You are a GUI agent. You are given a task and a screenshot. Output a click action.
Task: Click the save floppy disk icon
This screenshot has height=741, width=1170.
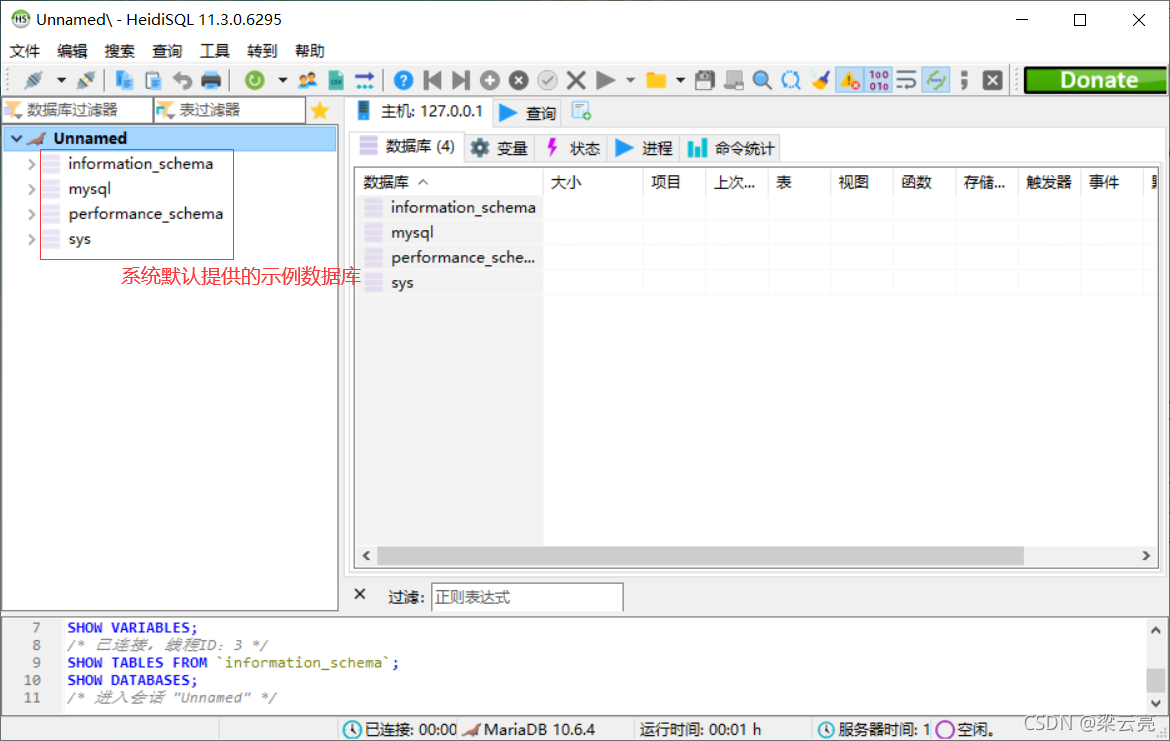tap(704, 80)
